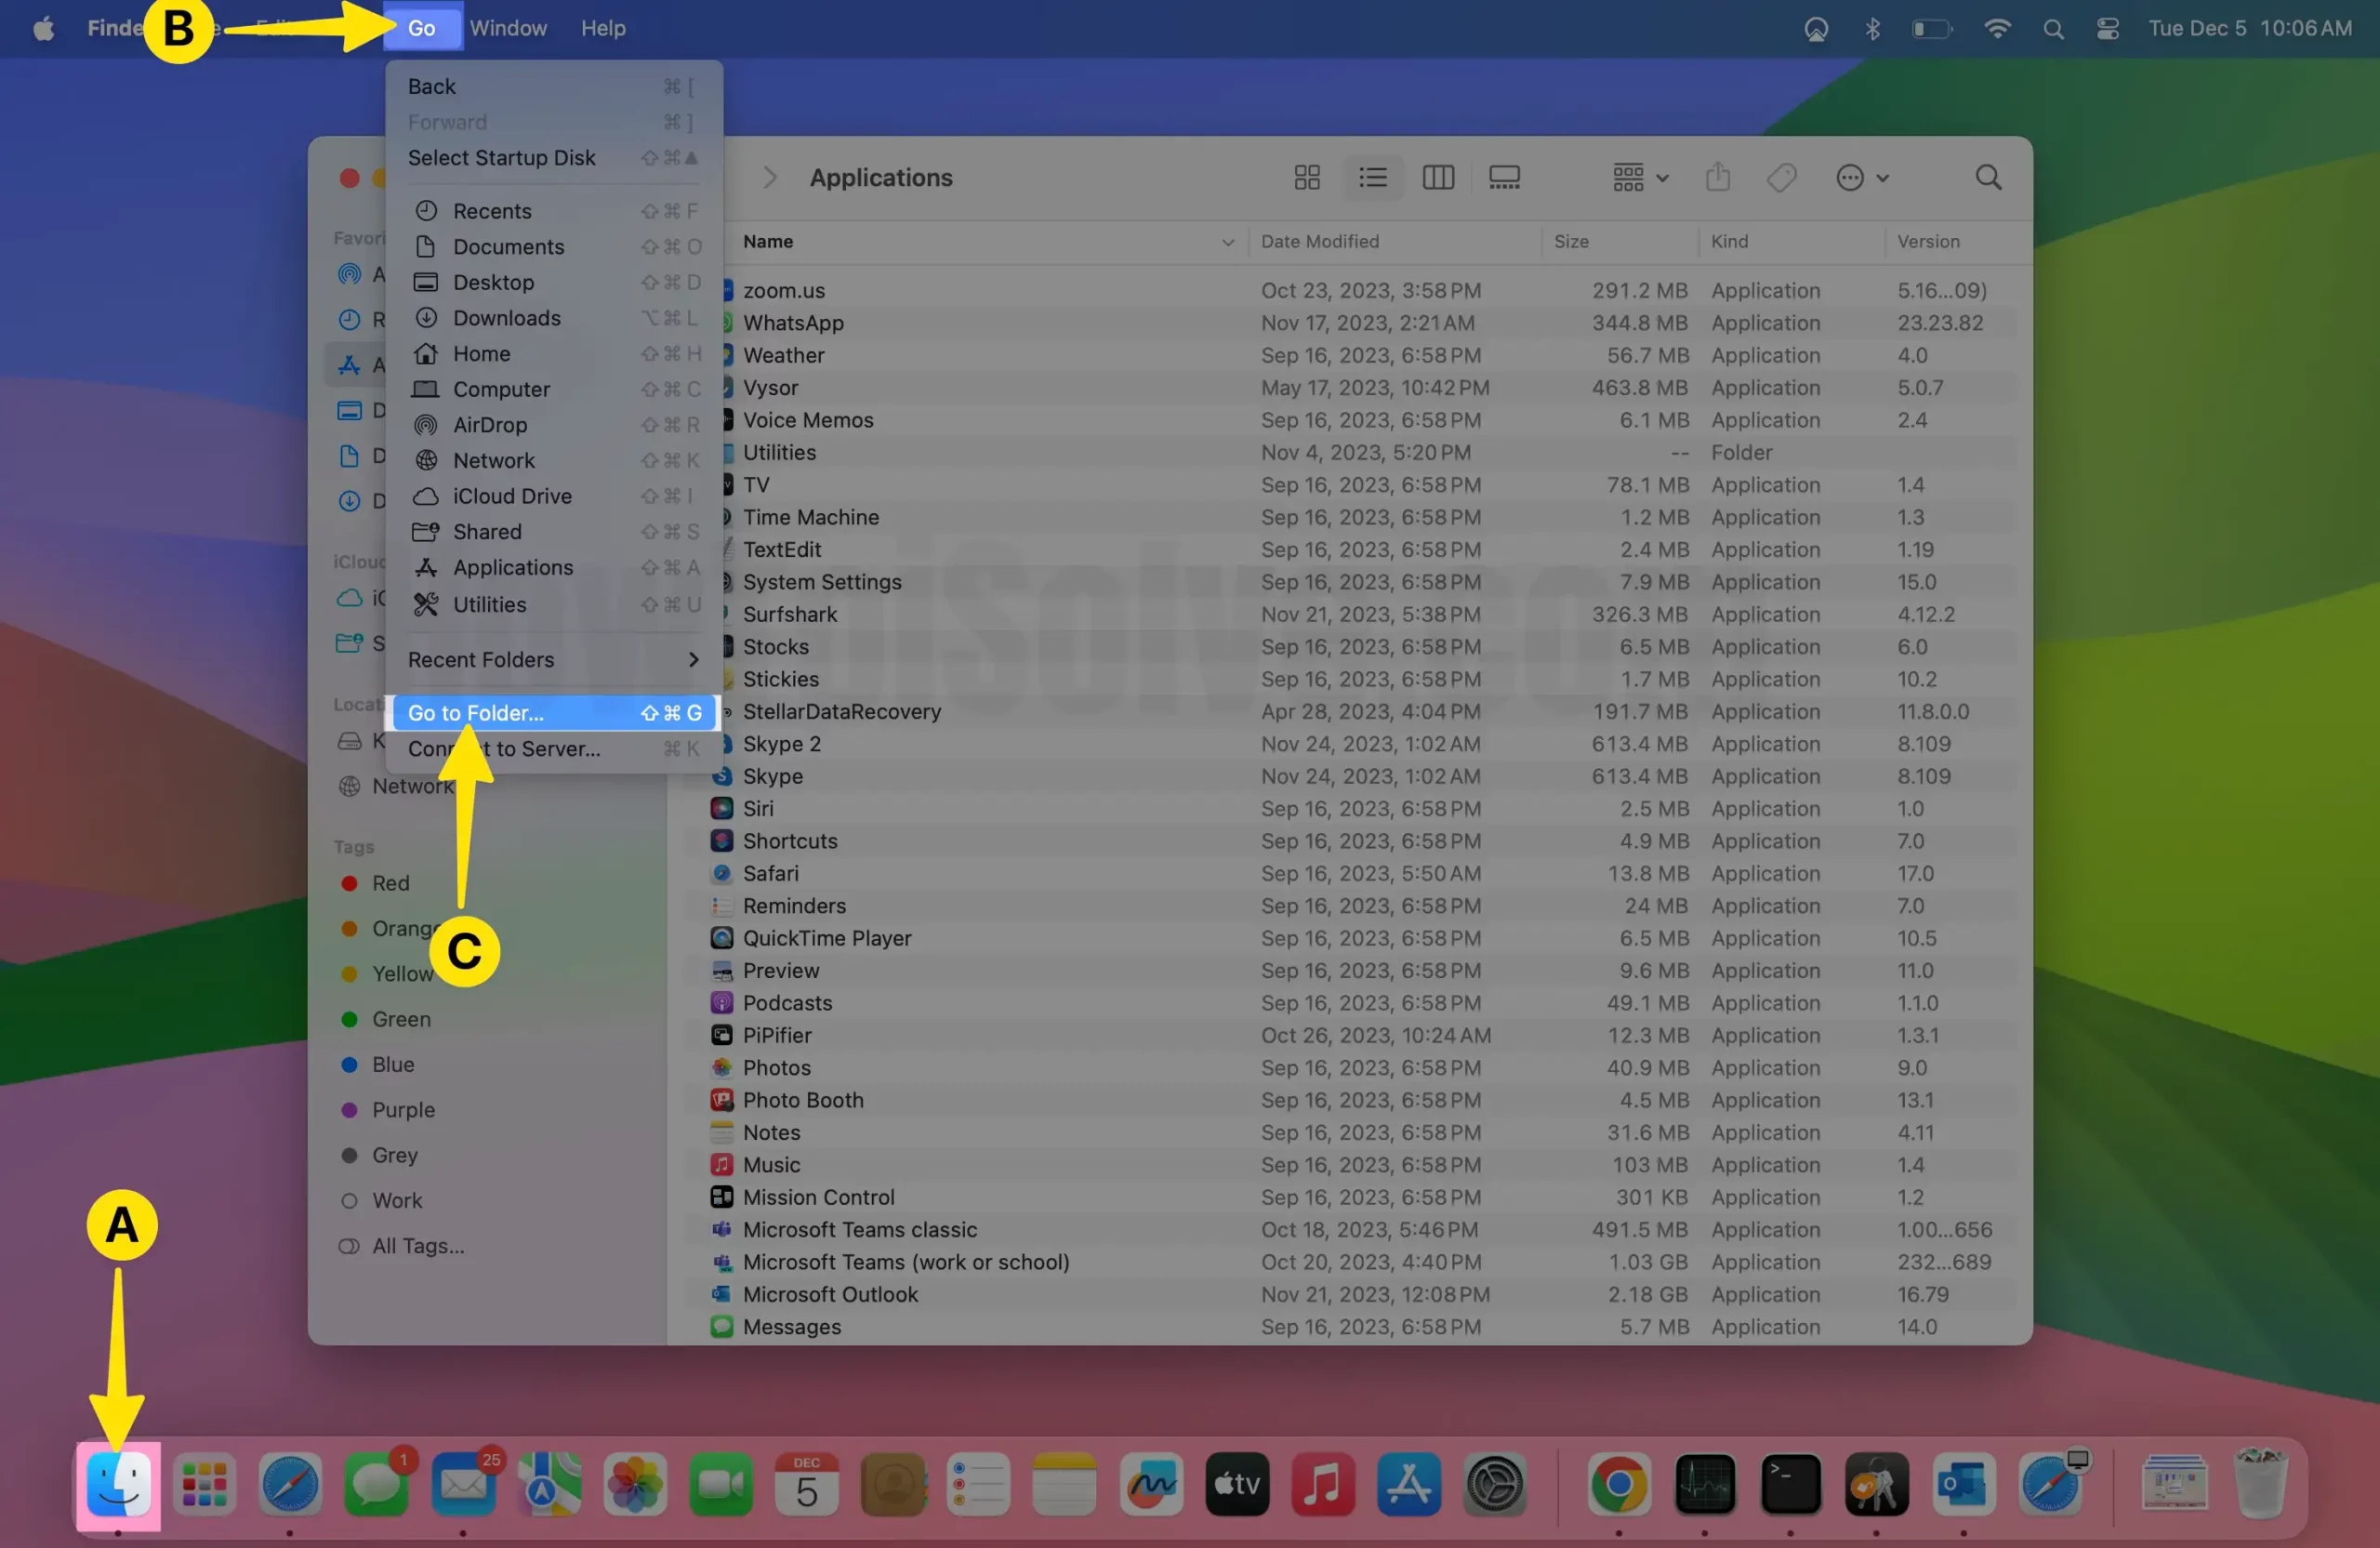Switch Finder to gallery view
2380x1548 pixels.
1504,178
